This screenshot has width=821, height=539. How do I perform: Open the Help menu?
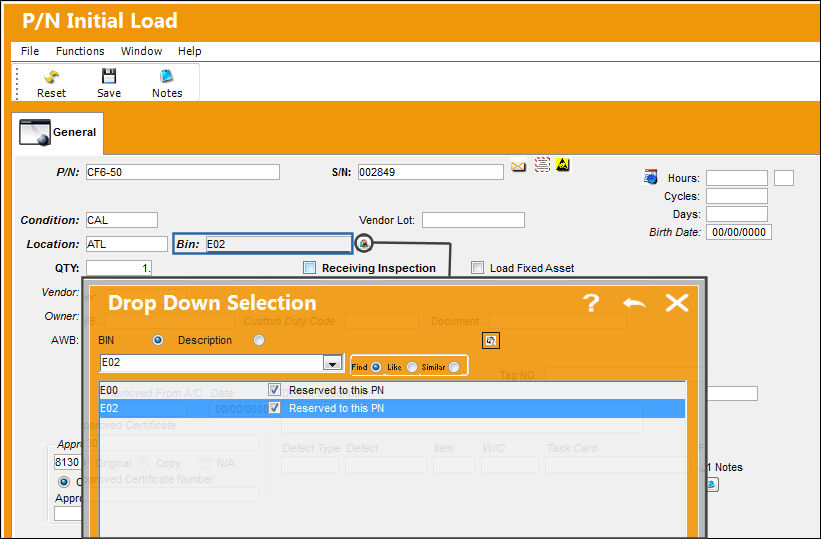(x=190, y=51)
